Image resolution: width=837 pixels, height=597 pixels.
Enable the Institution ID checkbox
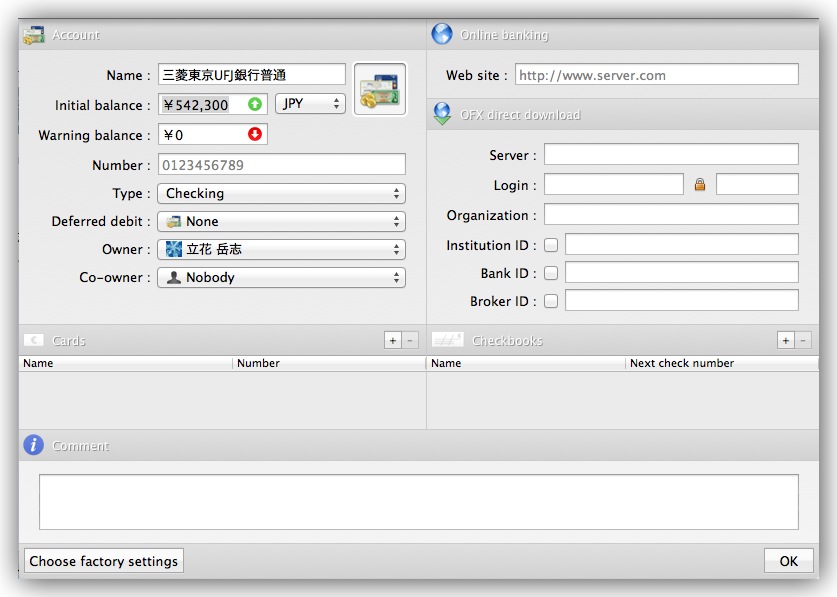point(551,245)
